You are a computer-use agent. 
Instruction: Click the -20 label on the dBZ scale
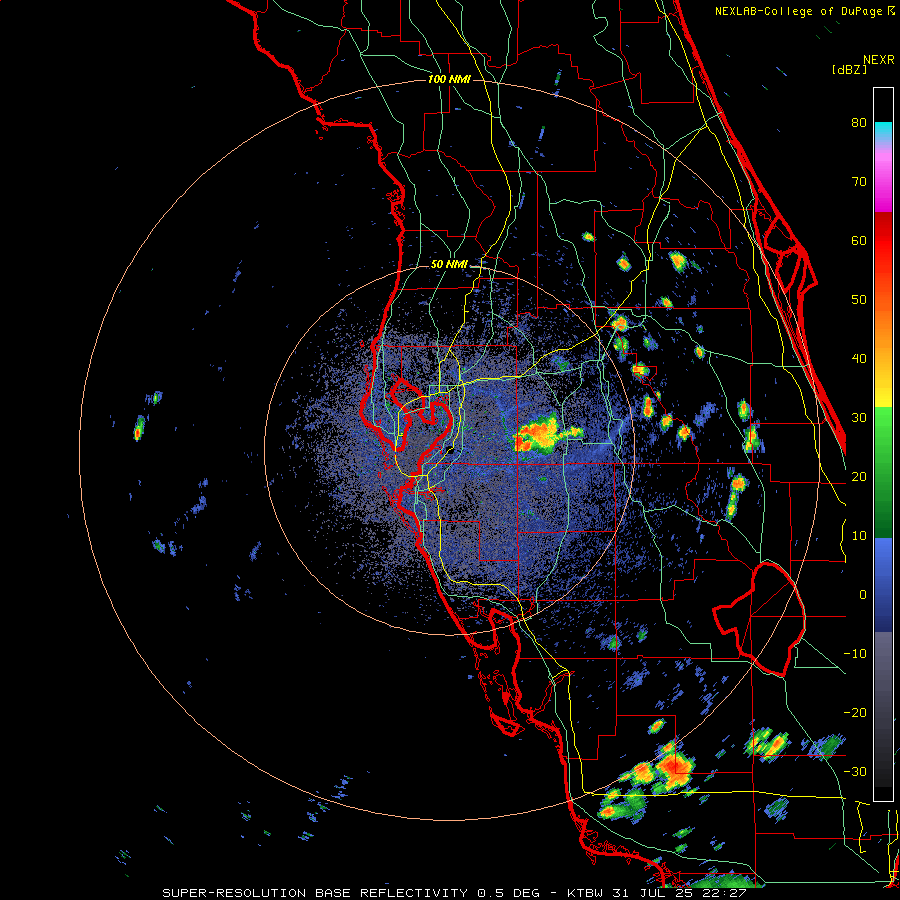[855, 712]
